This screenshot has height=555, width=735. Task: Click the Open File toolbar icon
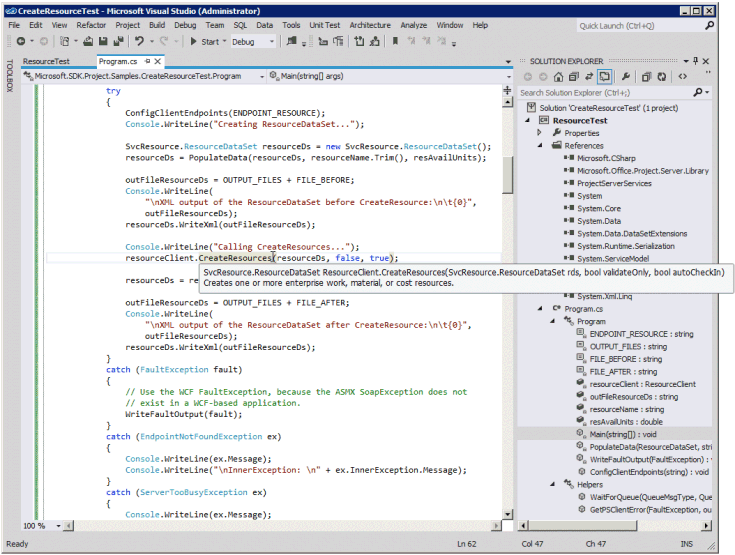88,42
